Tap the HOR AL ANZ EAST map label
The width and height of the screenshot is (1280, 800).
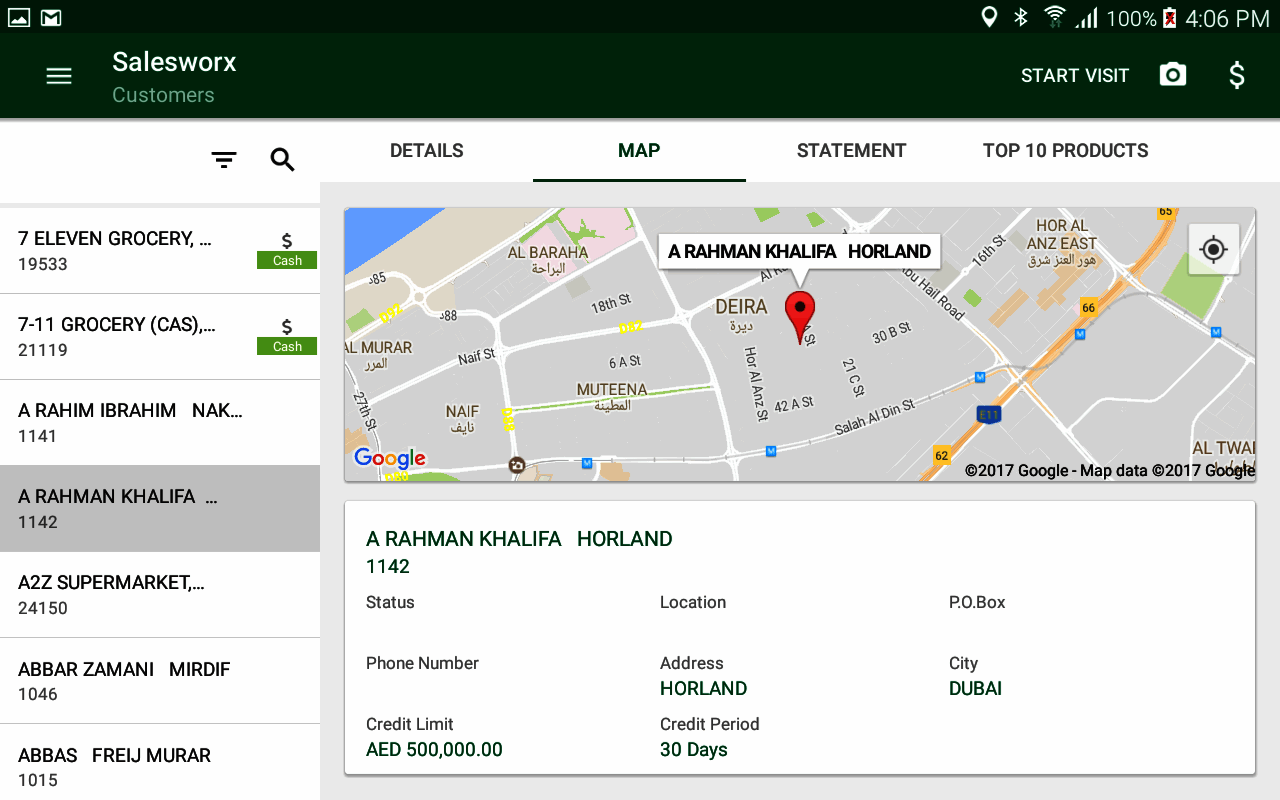pyautogui.click(x=1062, y=235)
